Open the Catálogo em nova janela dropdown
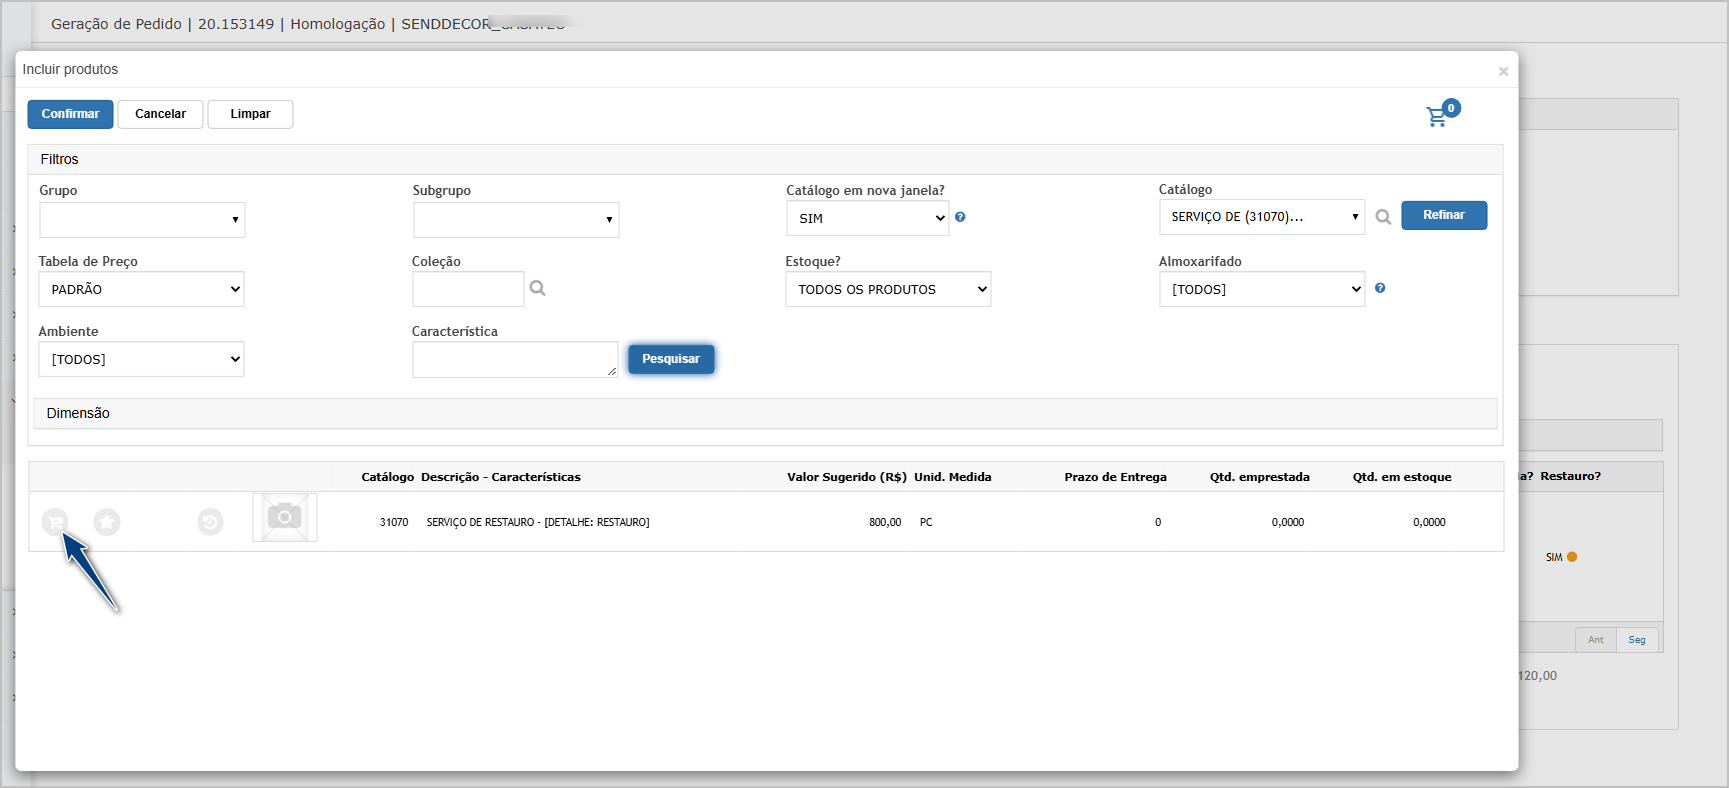This screenshot has height=788, width=1729. (x=868, y=218)
